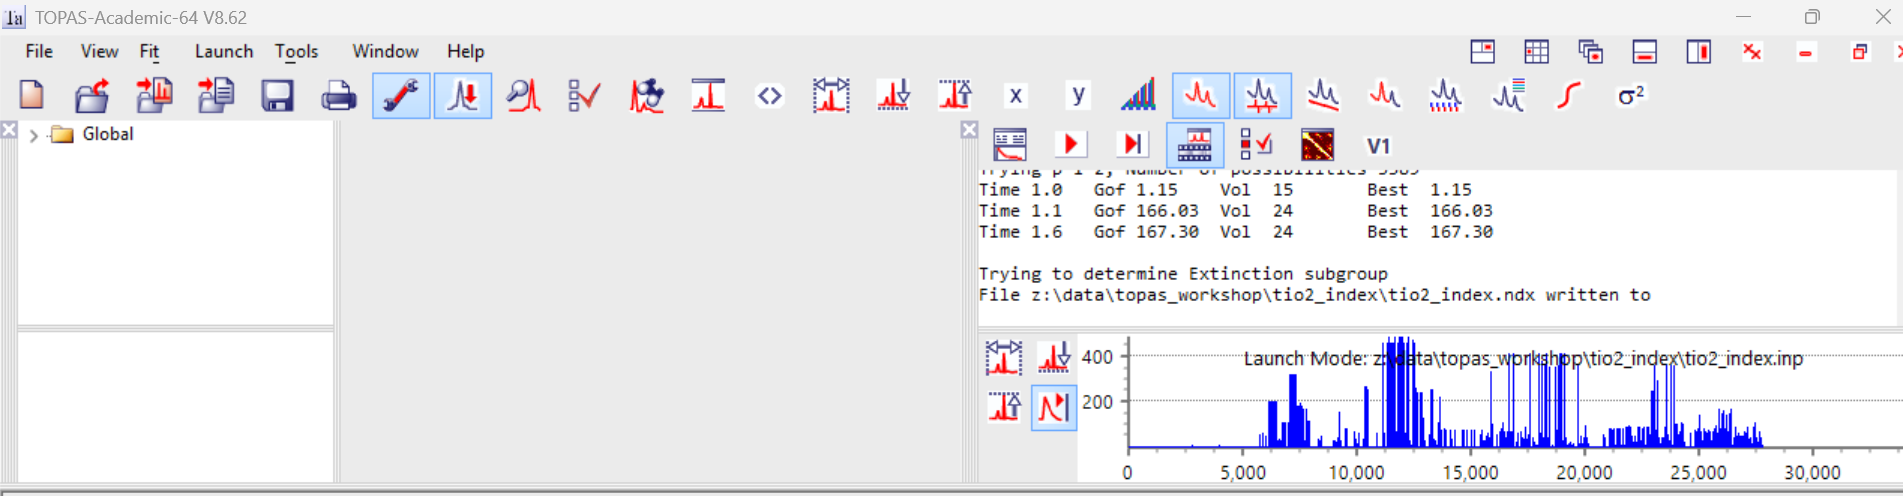The image size is (1903, 496).
Task: Click the red Run refinement play button
Action: tap(1070, 145)
